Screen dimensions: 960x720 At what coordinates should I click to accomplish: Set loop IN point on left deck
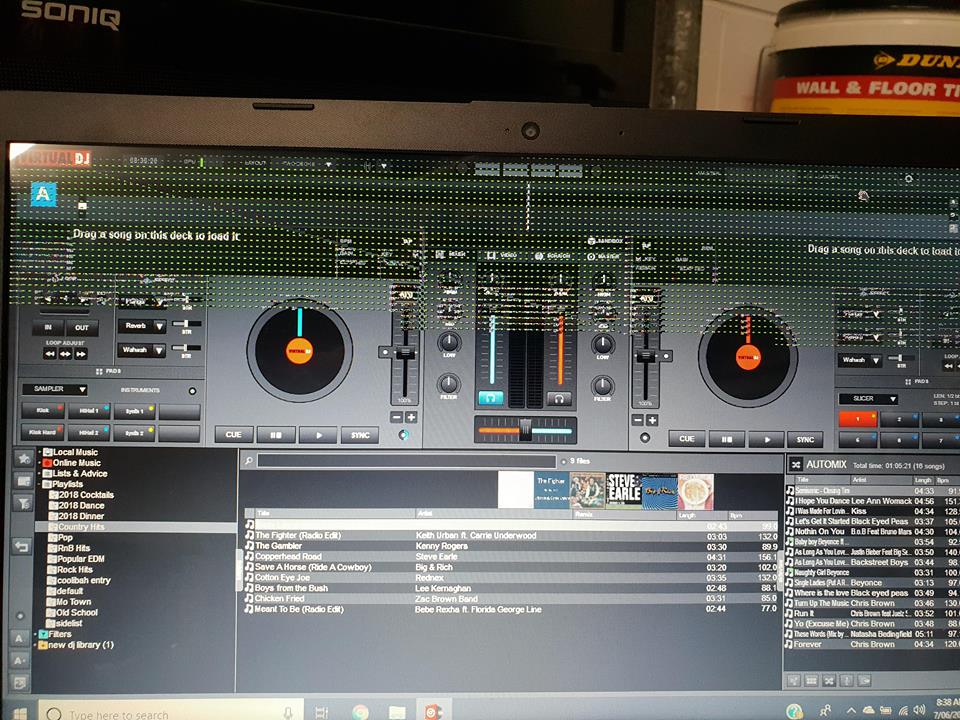pyautogui.click(x=48, y=328)
